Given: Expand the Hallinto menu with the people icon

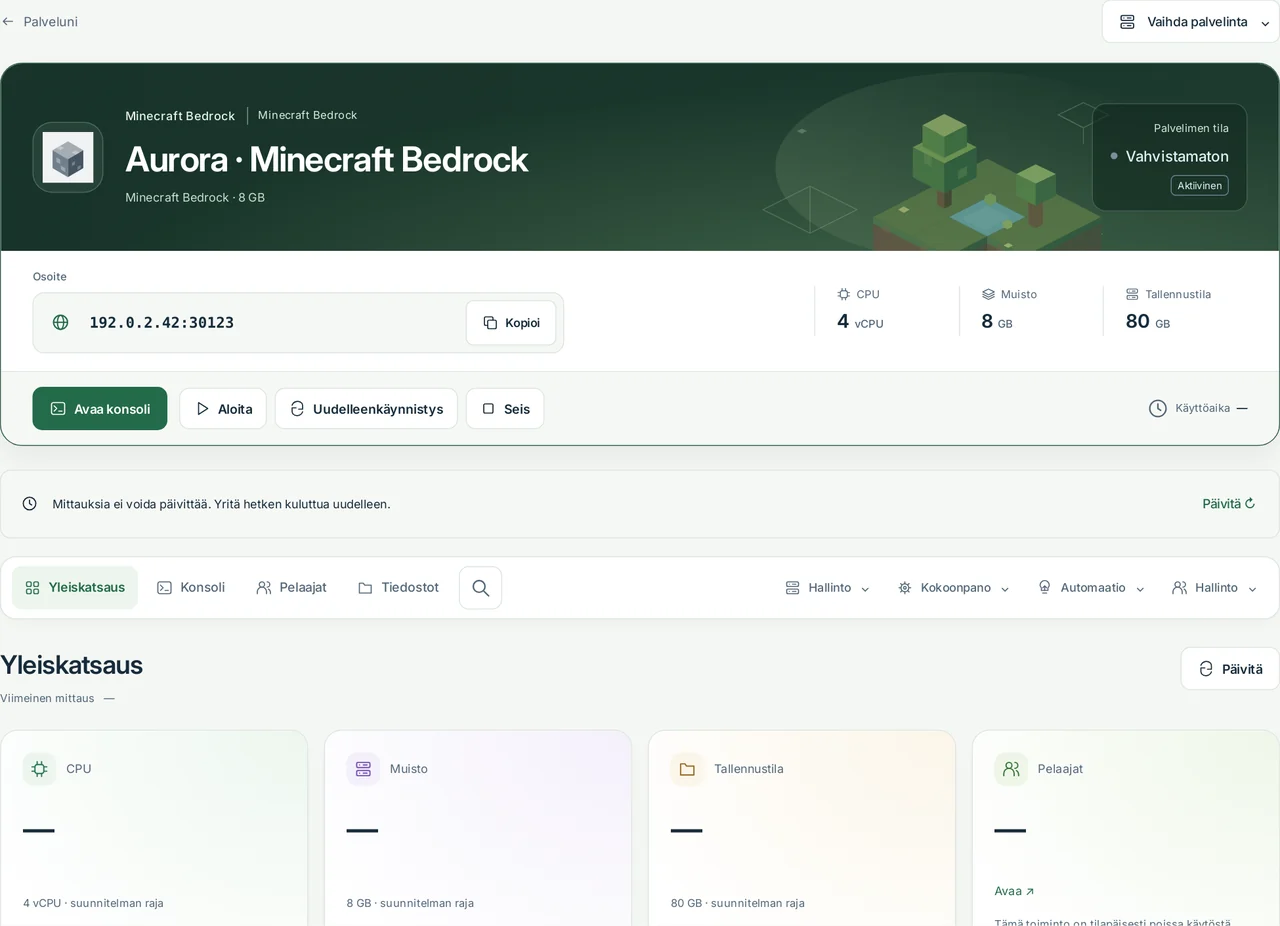Looking at the screenshot, I should tap(1214, 588).
